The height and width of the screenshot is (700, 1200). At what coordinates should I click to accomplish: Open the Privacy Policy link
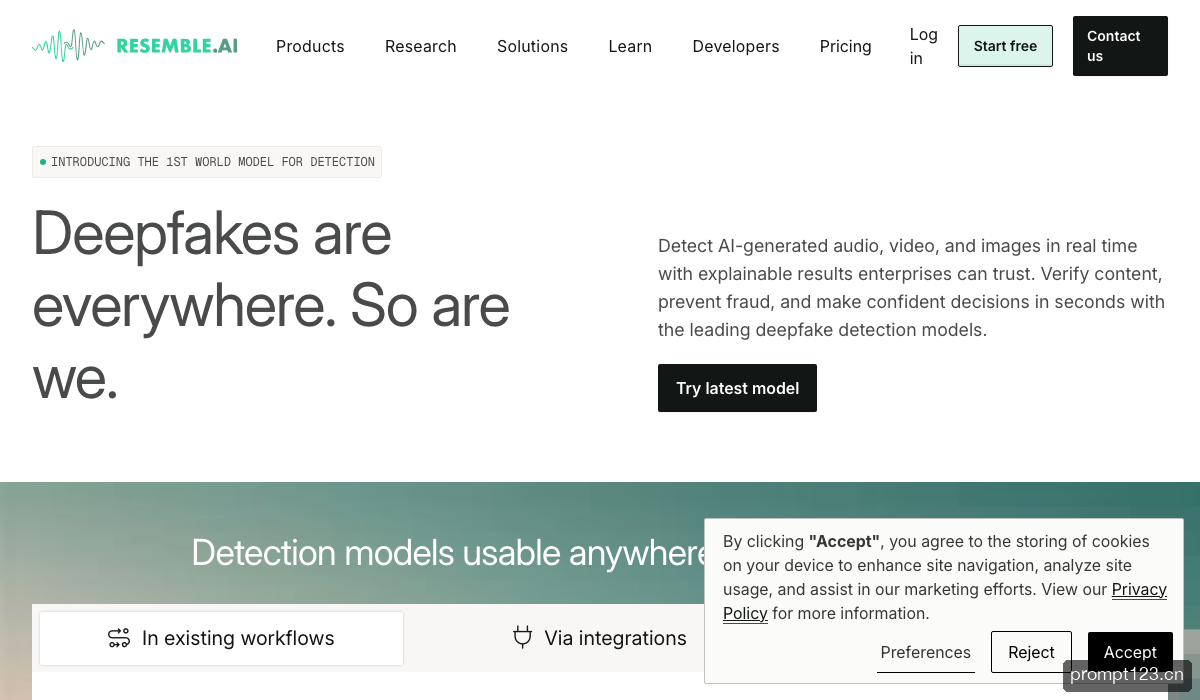click(x=945, y=601)
